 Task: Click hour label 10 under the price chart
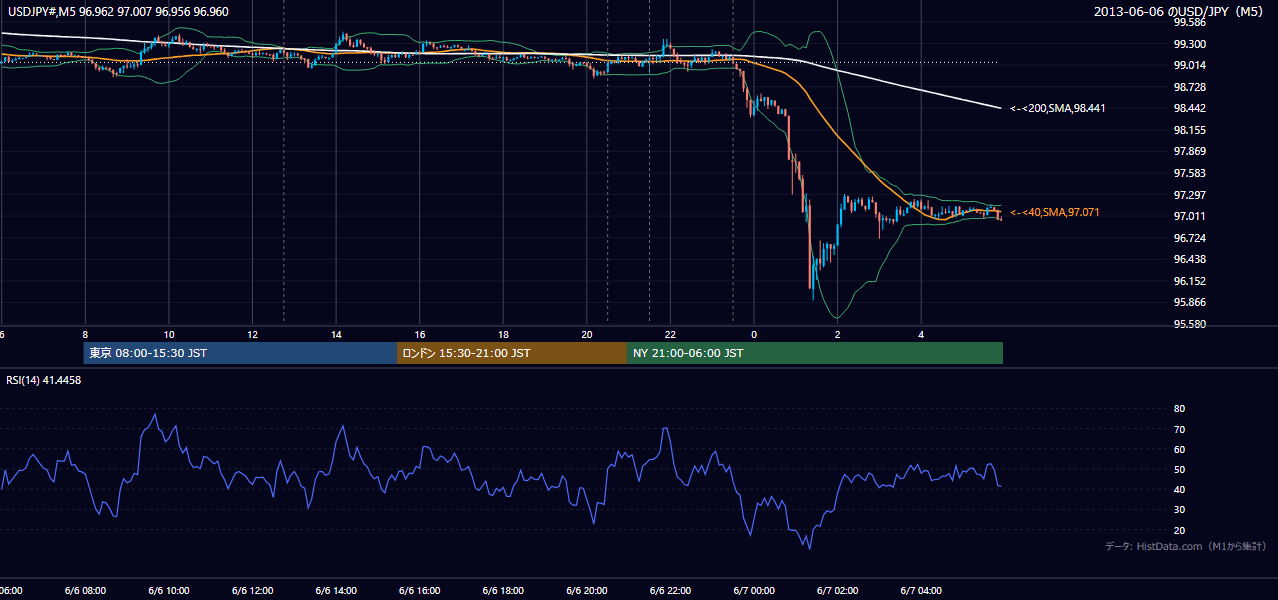[169, 334]
